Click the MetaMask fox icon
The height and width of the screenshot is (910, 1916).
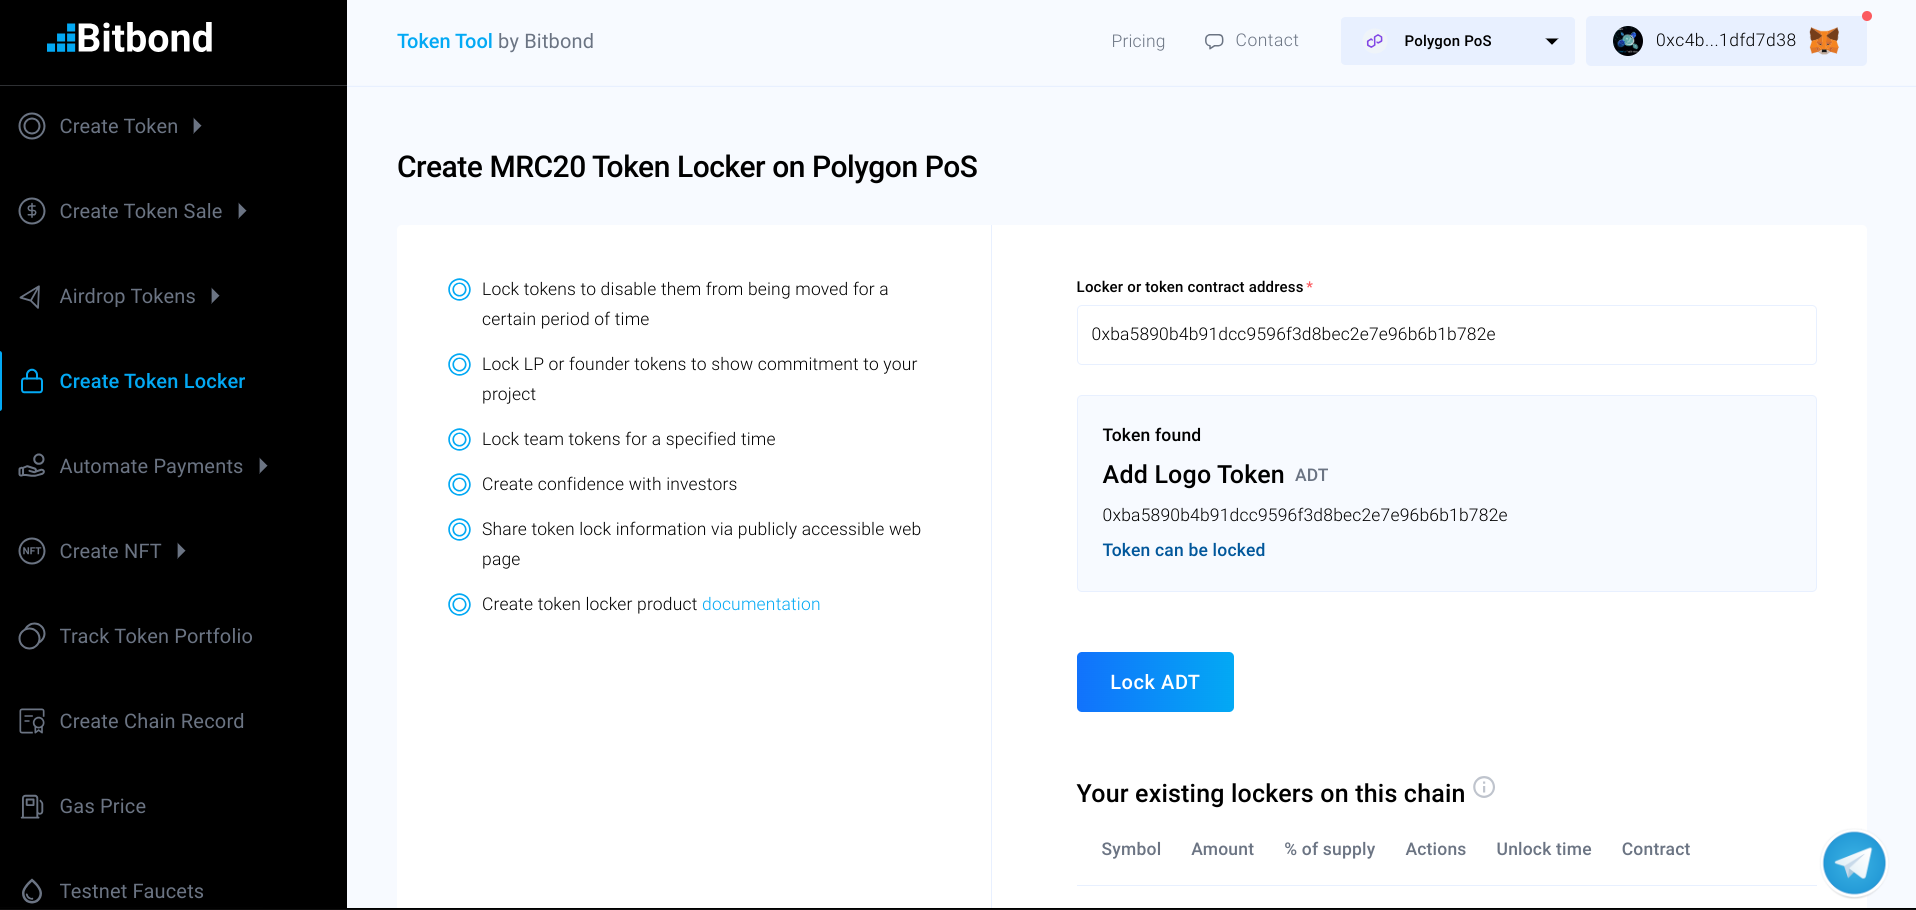(1824, 41)
